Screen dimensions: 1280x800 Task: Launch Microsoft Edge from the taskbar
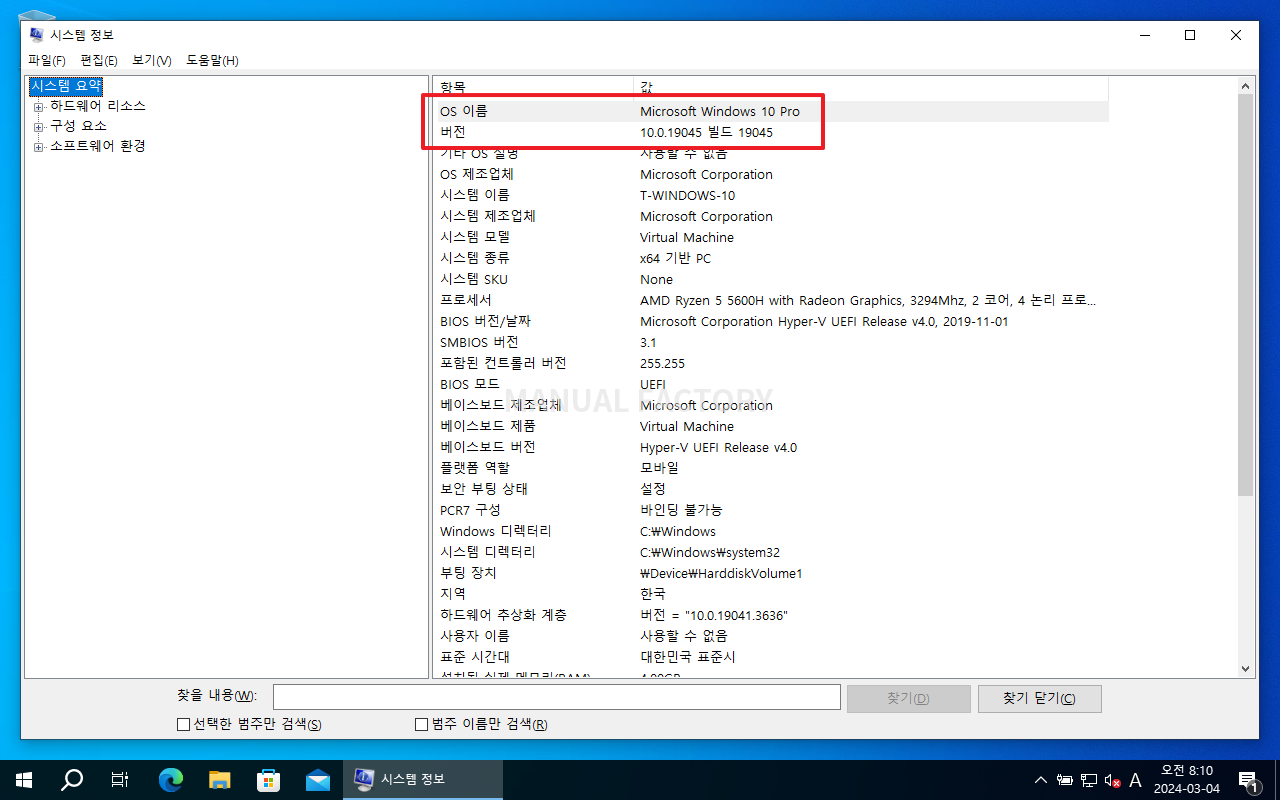pos(171,780)
